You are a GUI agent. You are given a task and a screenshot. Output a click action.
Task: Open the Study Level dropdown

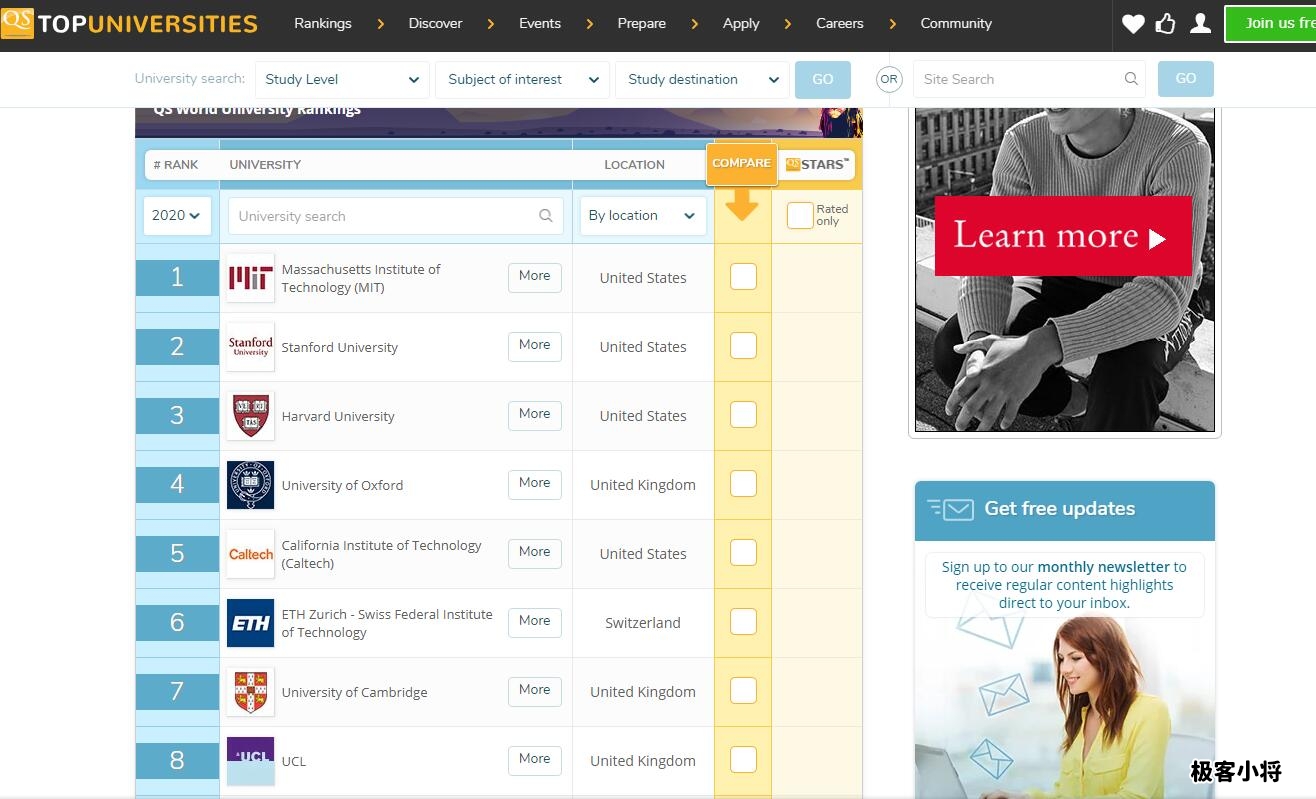[x=341, y=80]
